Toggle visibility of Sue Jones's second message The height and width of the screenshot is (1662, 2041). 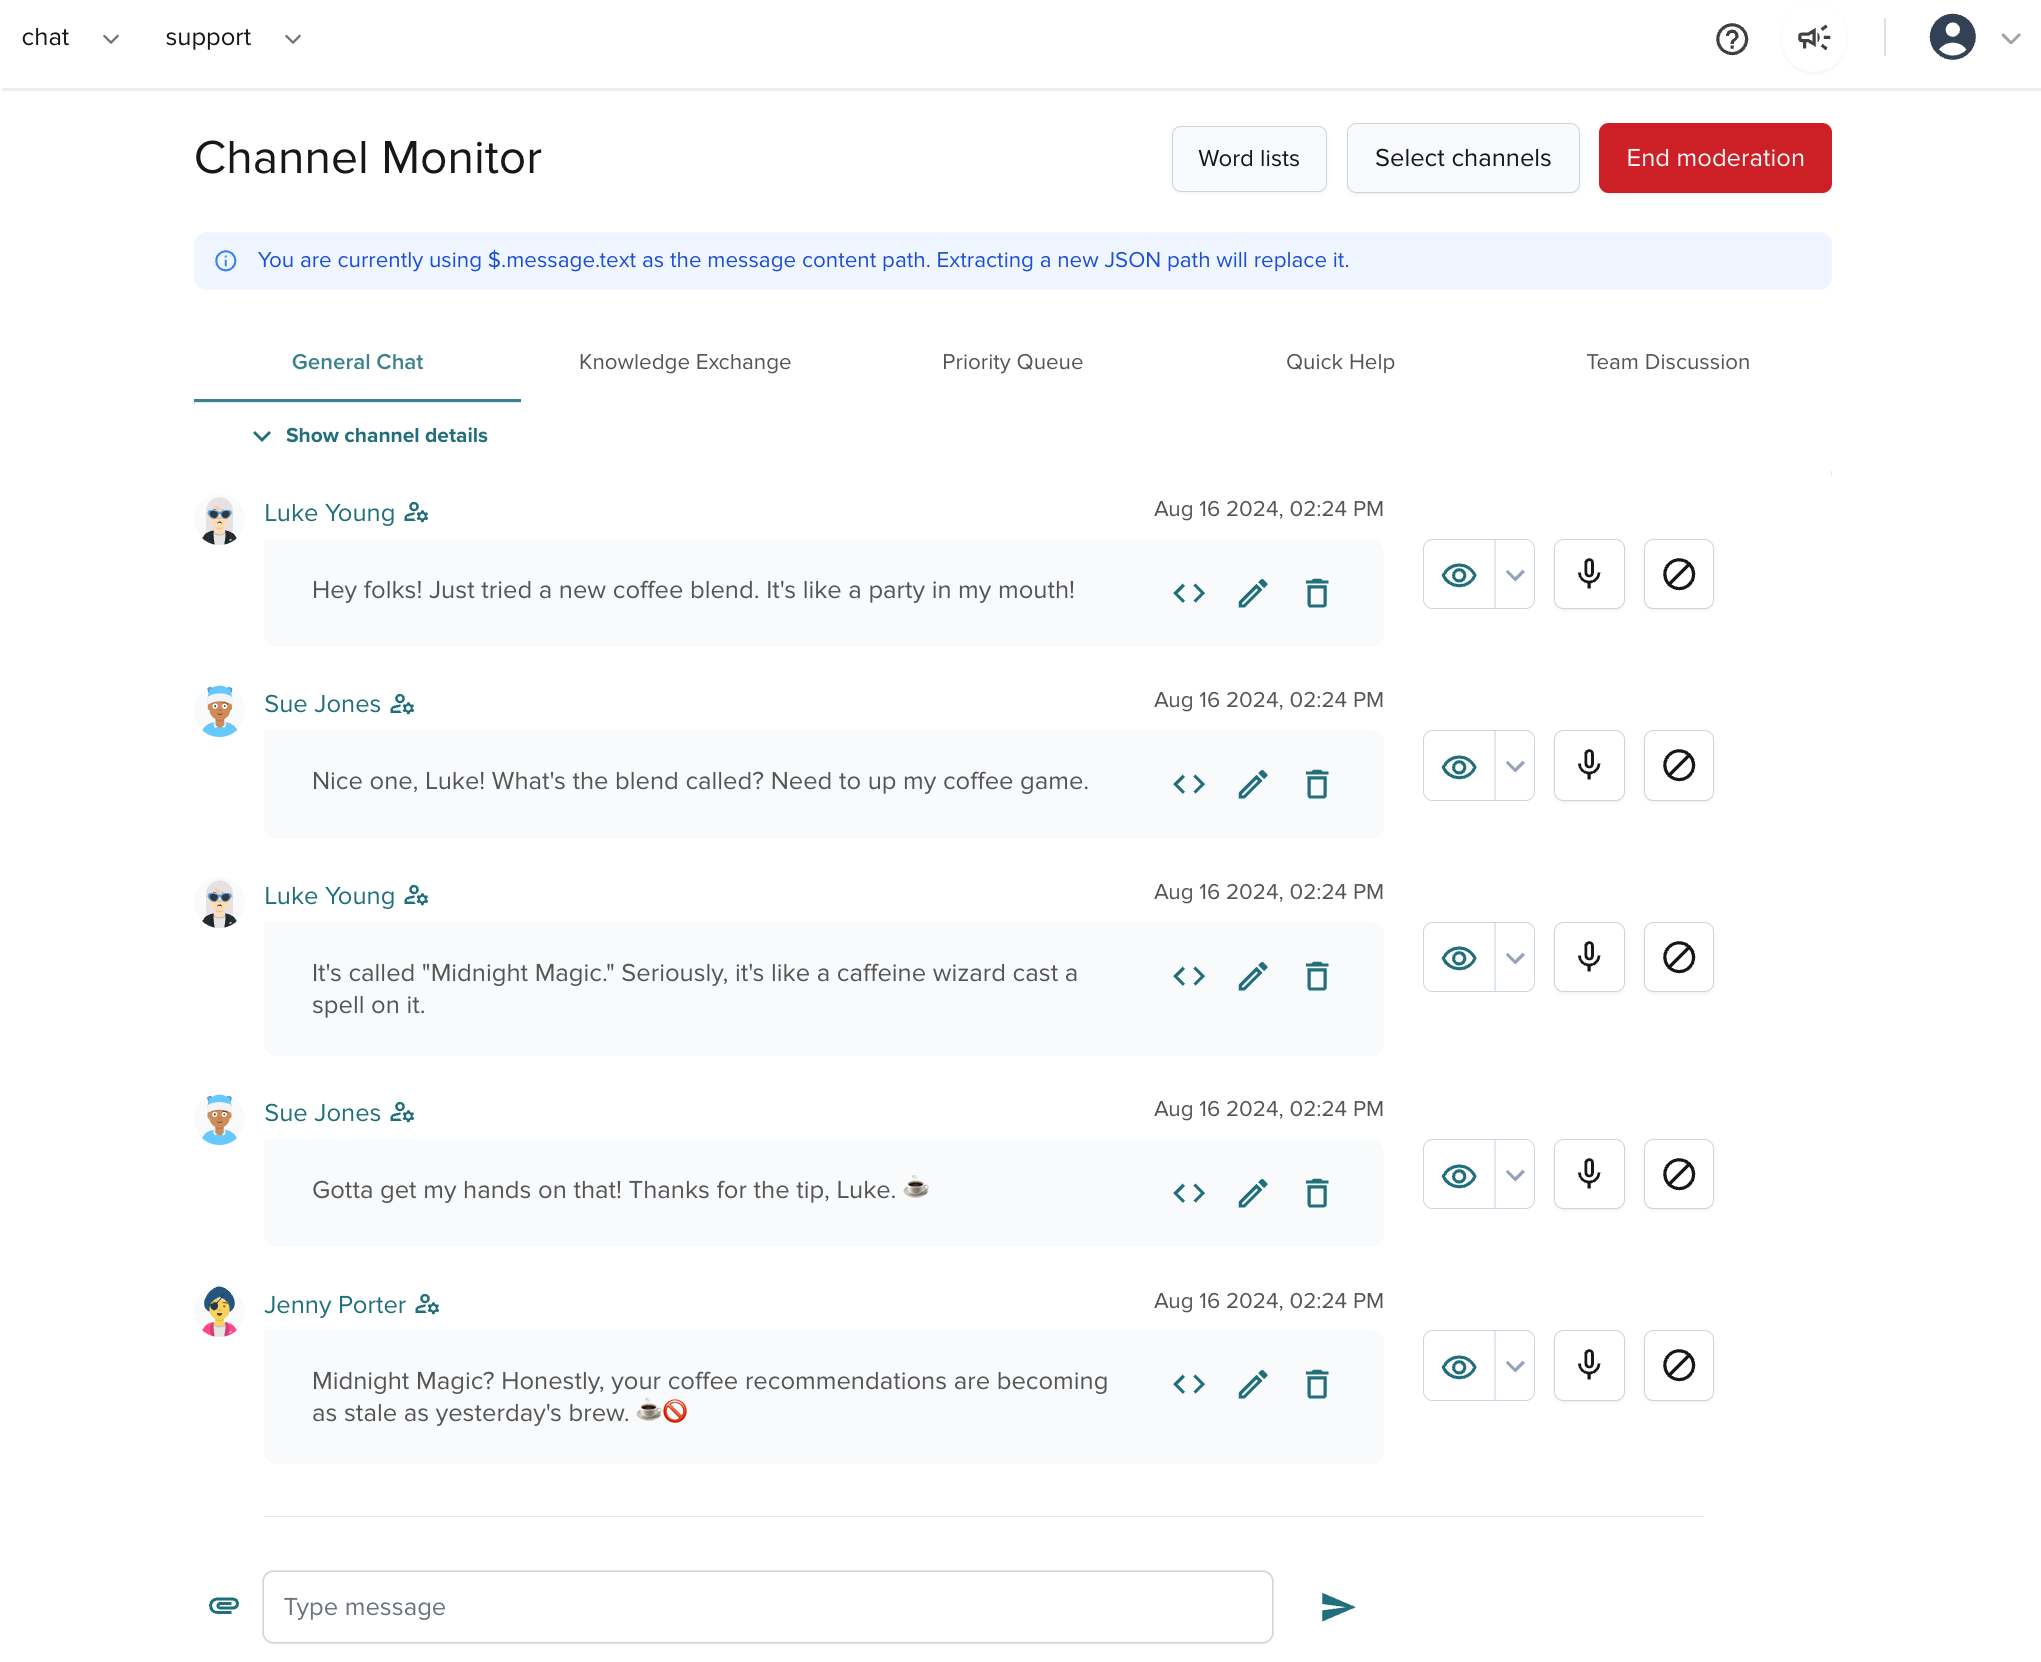point(1457,1174)
